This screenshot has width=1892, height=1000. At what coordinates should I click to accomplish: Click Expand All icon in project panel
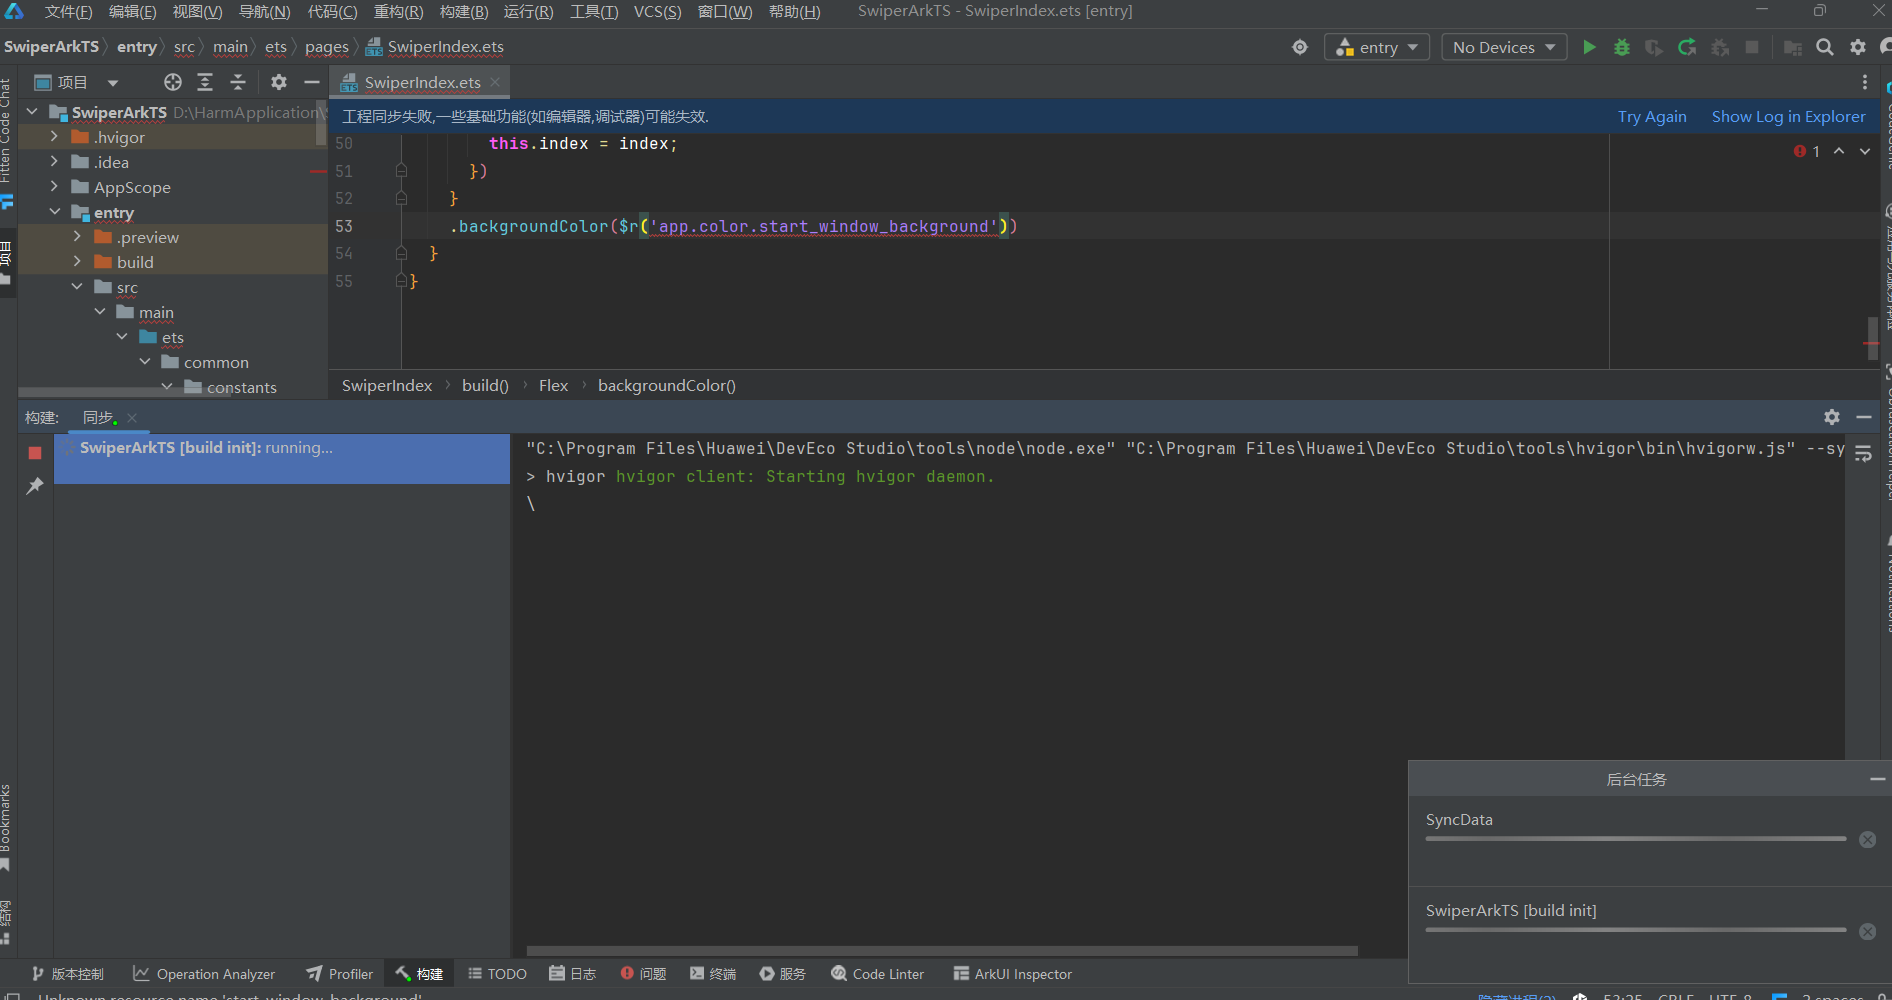[205, 82]
